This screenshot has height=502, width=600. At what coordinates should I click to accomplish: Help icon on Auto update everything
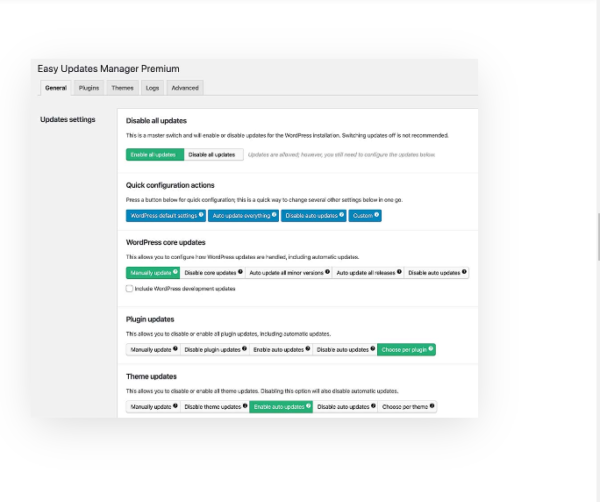click(x=274, y=215)
